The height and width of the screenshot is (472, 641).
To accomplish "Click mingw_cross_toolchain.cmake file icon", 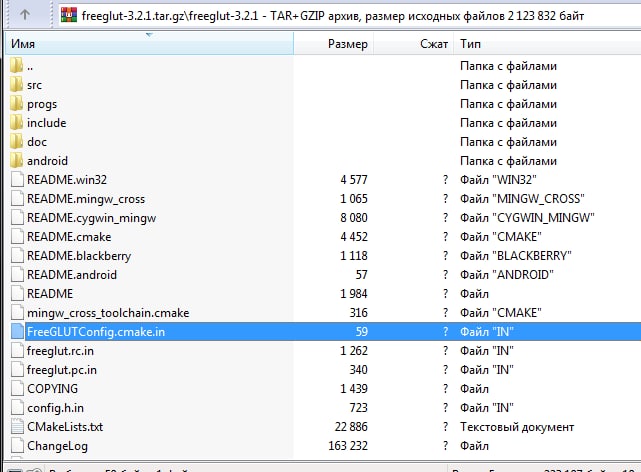I will point(17,313).
